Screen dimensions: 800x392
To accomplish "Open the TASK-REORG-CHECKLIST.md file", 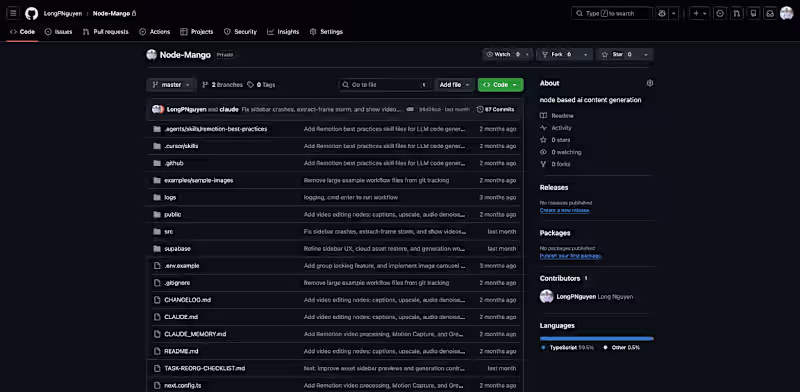I will [205, 369].
